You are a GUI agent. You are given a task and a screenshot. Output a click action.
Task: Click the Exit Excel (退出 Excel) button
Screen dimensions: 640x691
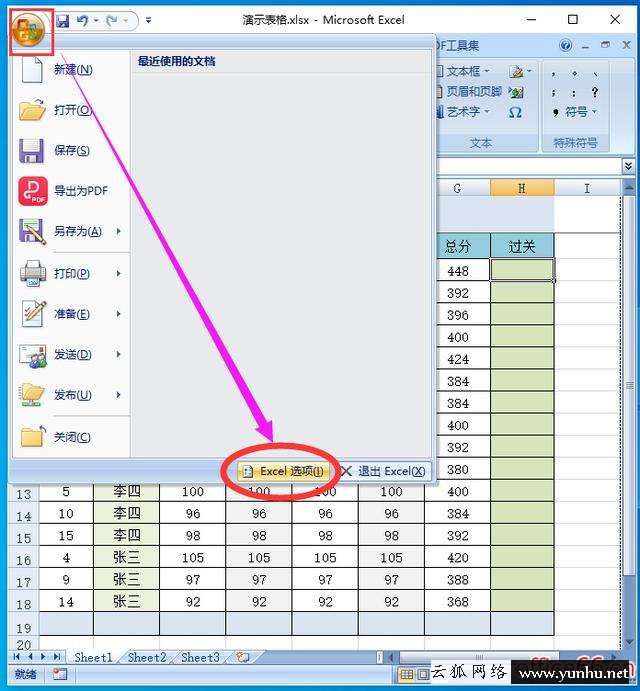[x=383, y=471]
